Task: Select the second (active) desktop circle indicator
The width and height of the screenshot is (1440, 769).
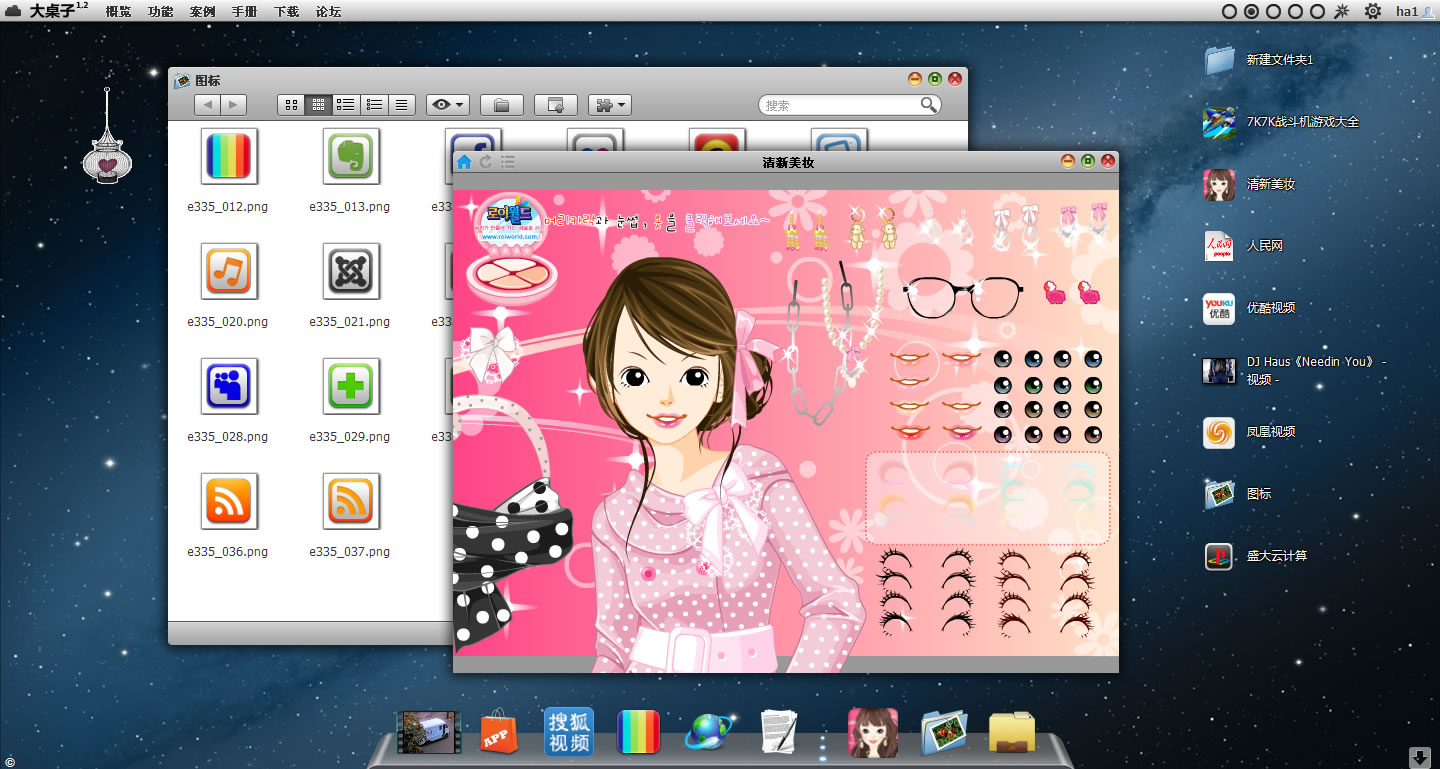Action: pyautogui.click(x=1251, y=12)
